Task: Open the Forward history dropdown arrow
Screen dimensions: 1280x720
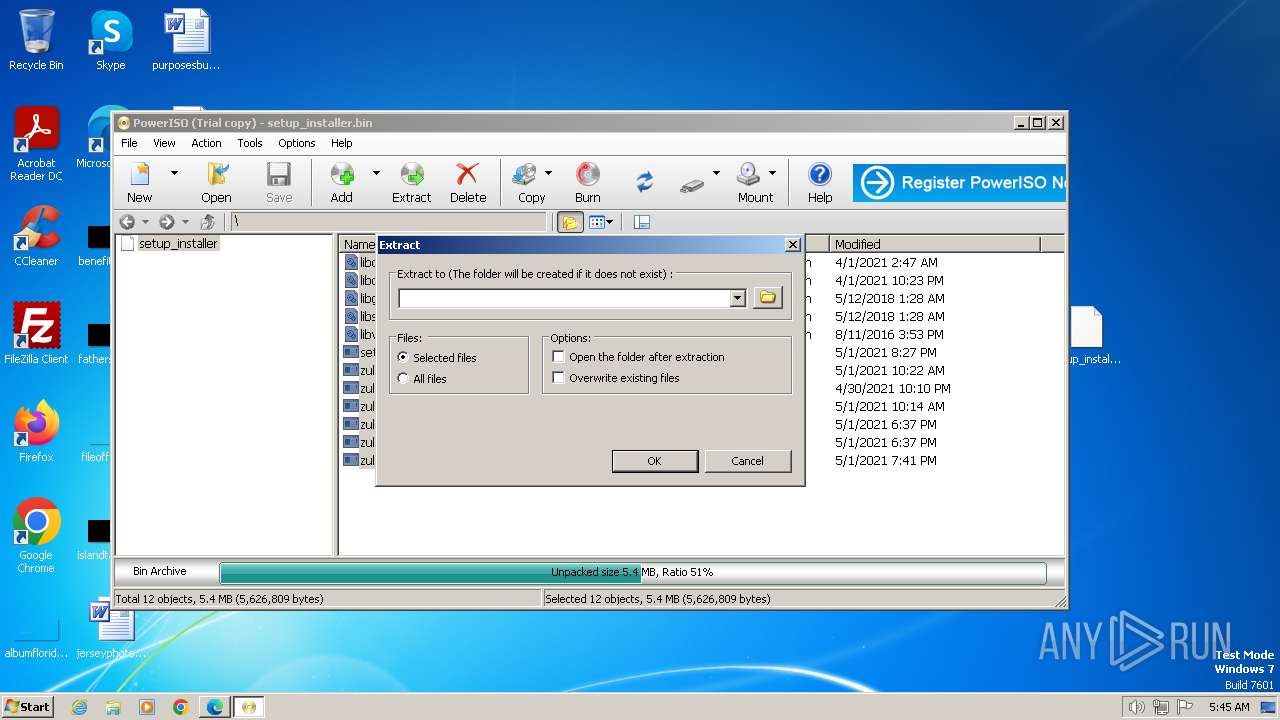Action: 185,222
